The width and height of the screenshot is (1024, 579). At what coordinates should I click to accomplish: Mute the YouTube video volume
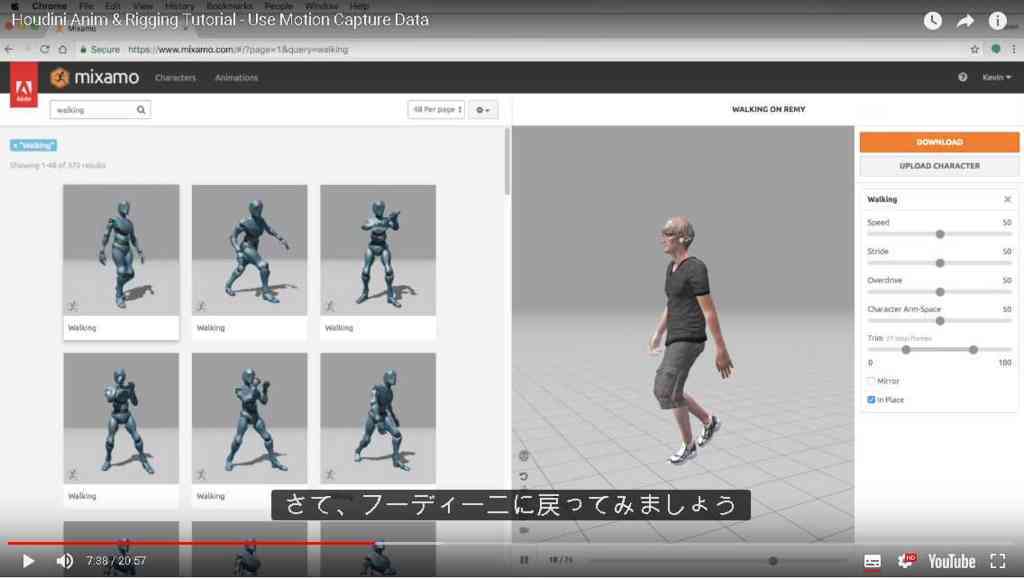click(64, 561)
